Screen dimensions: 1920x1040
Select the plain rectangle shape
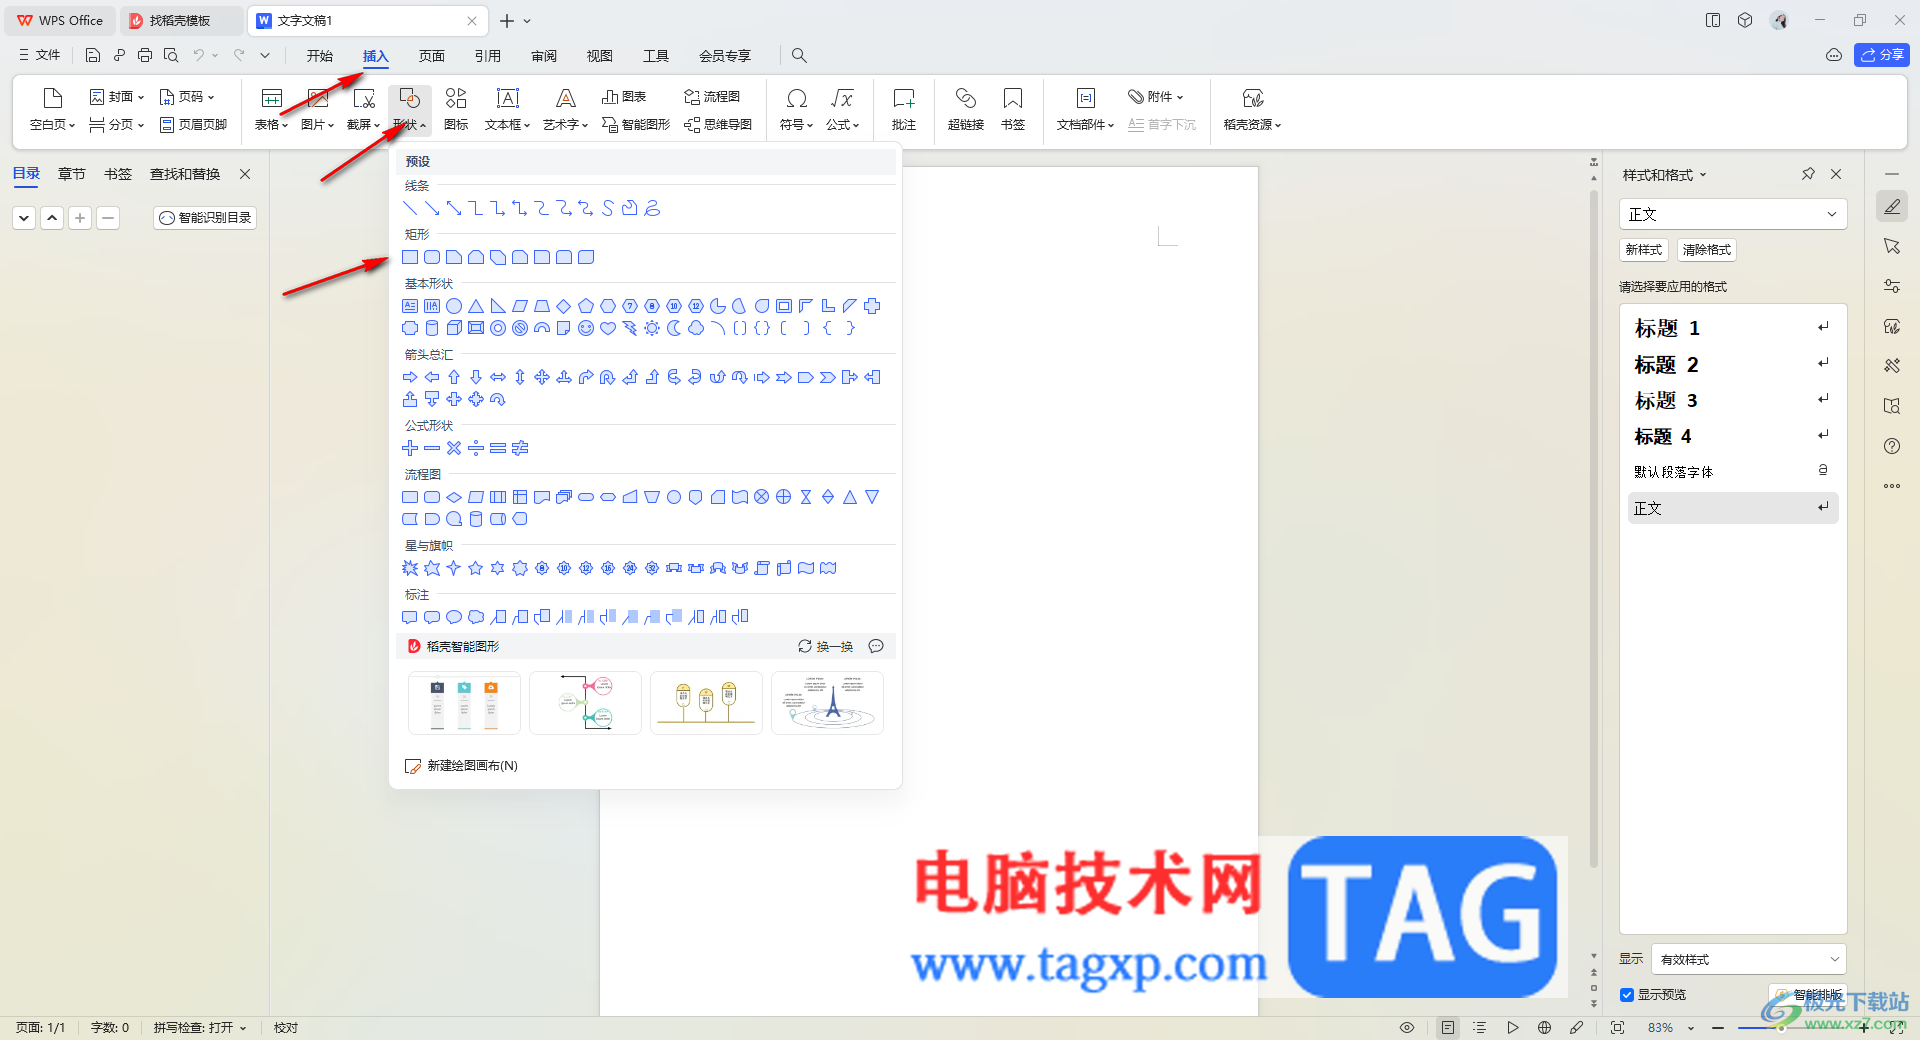(x=410, y=258)
